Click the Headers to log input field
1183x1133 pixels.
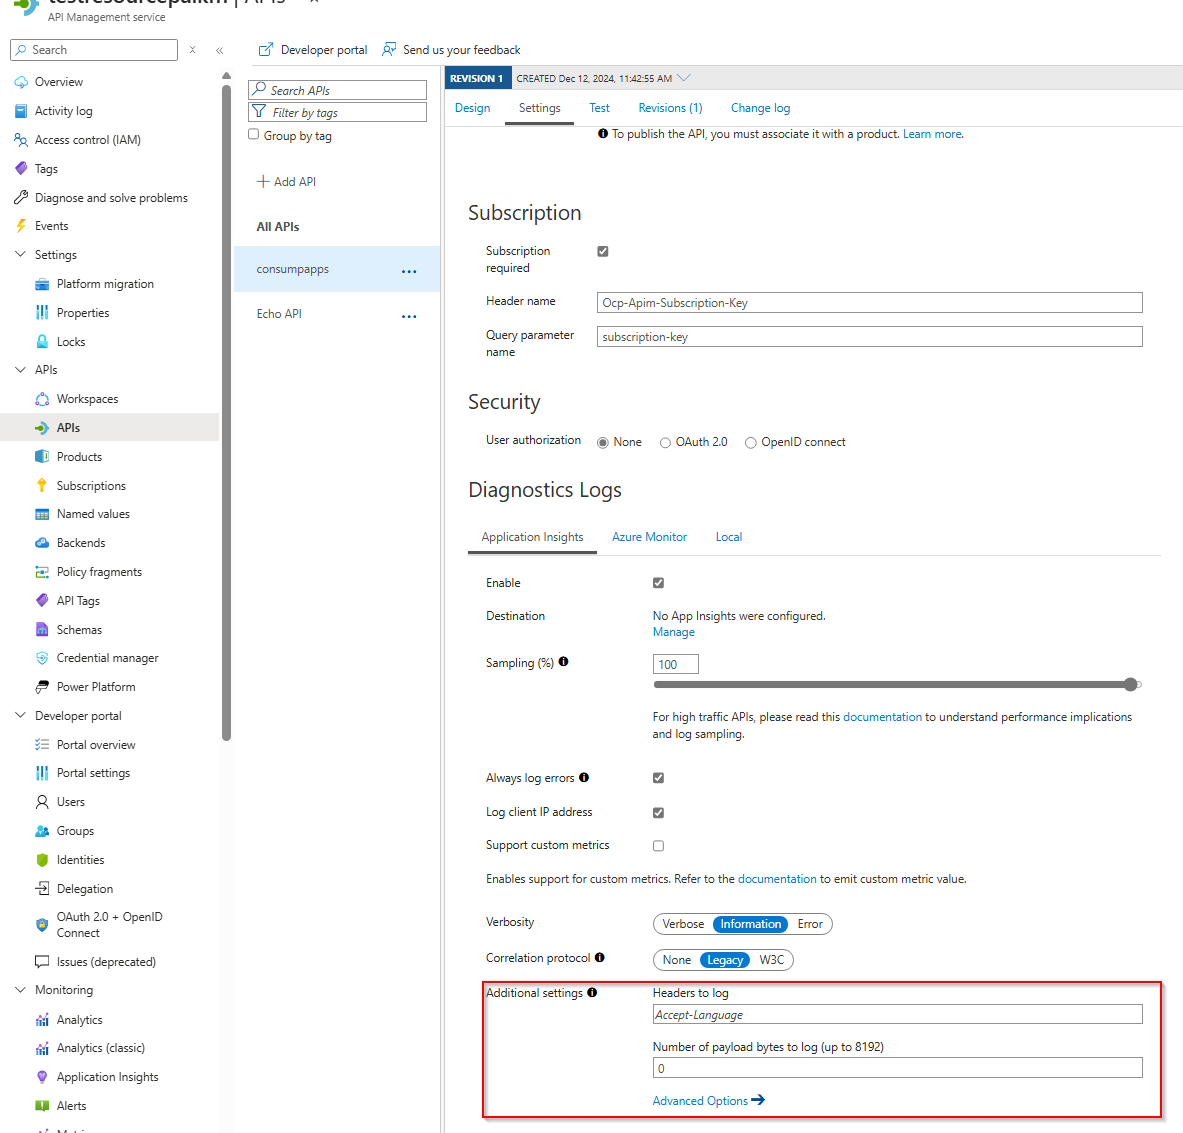(897, 1013)
